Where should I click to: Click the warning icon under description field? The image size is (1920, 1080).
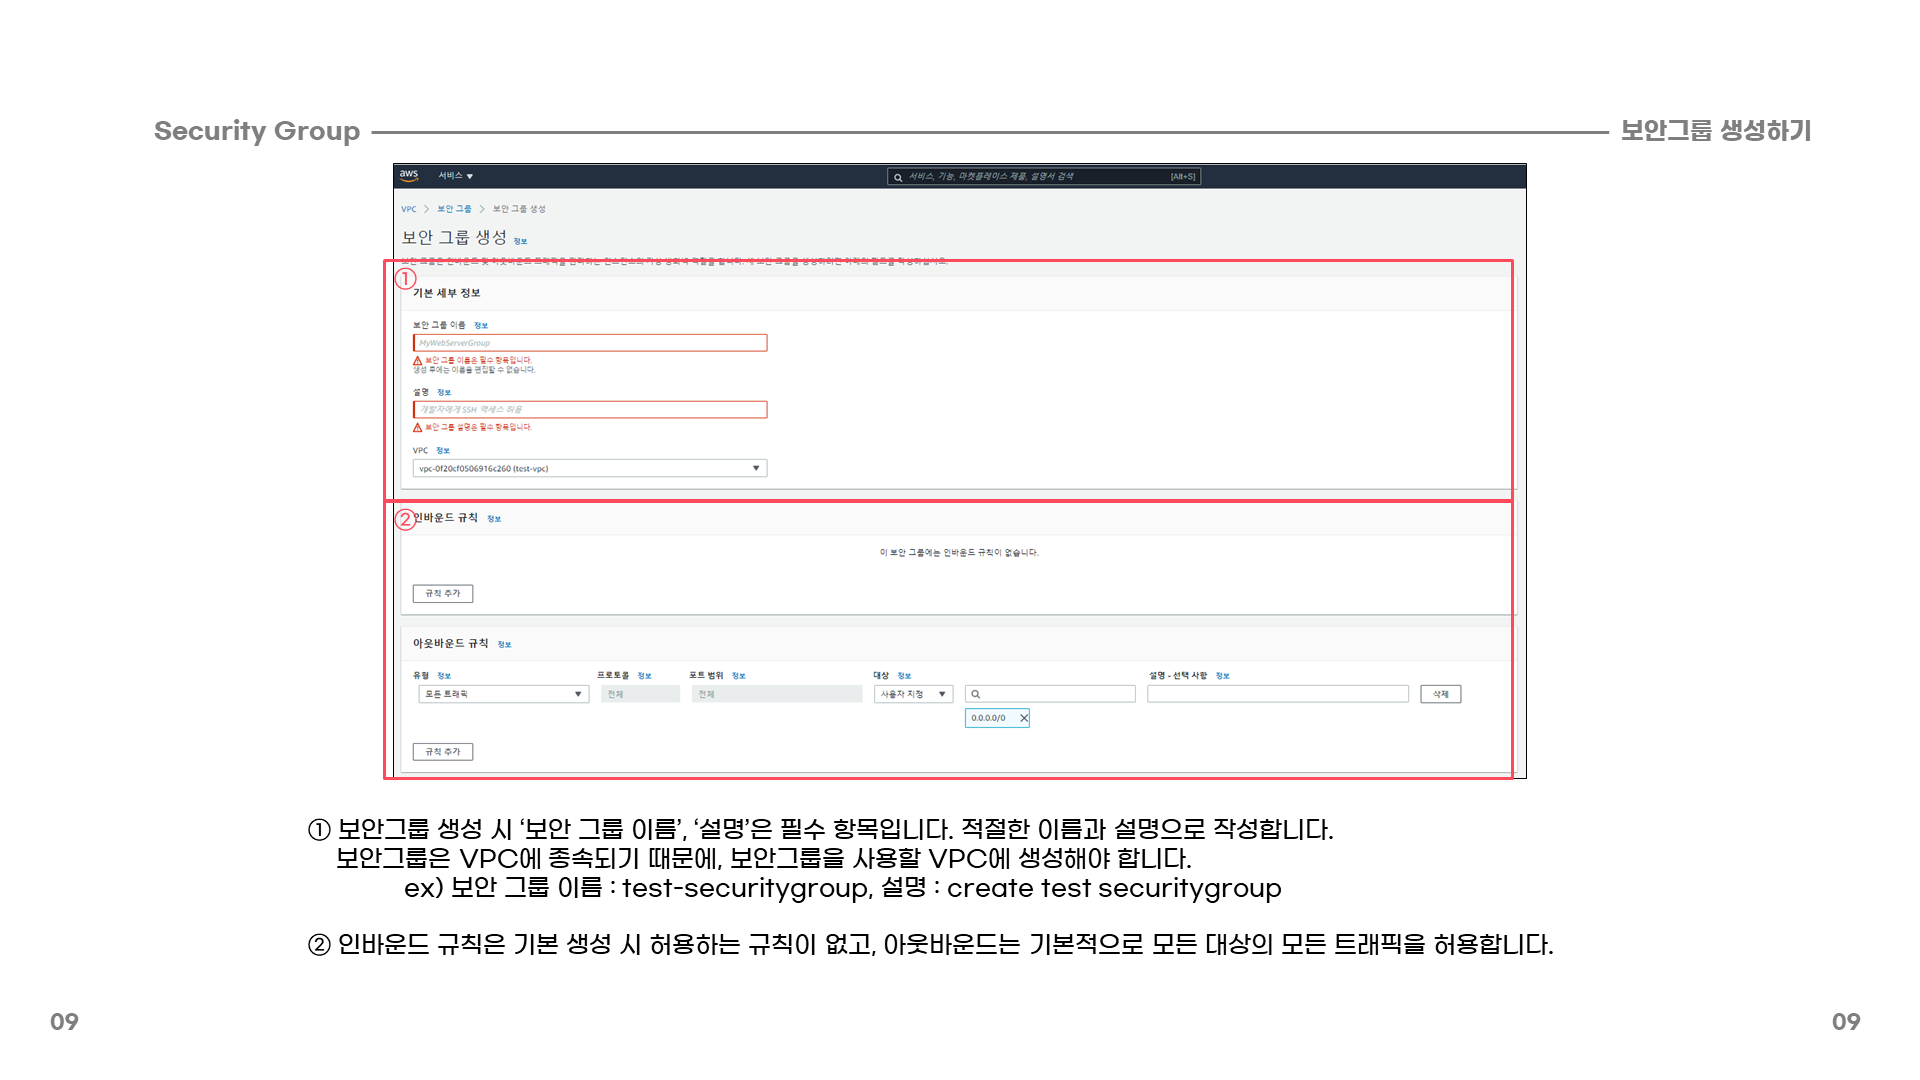[418, 428]
